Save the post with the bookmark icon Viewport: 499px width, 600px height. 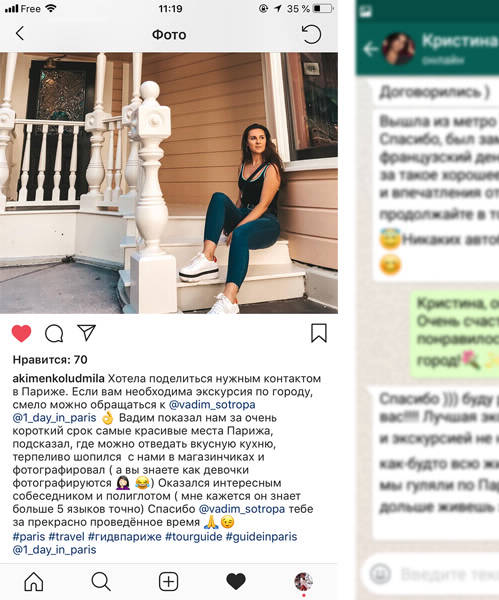point(319,333)
